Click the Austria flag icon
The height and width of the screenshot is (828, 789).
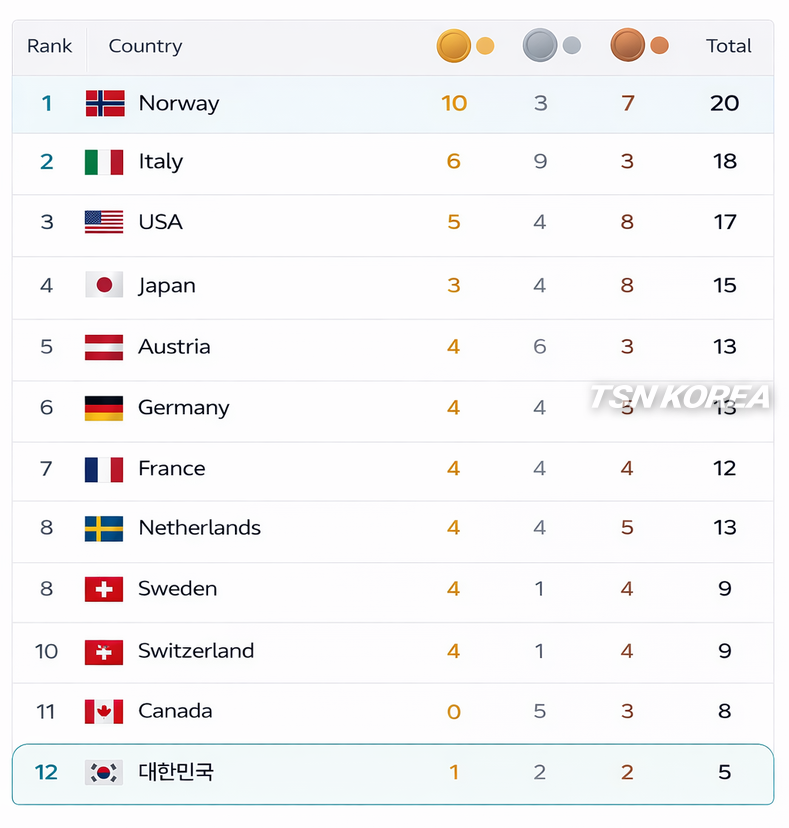click(104, 347)
